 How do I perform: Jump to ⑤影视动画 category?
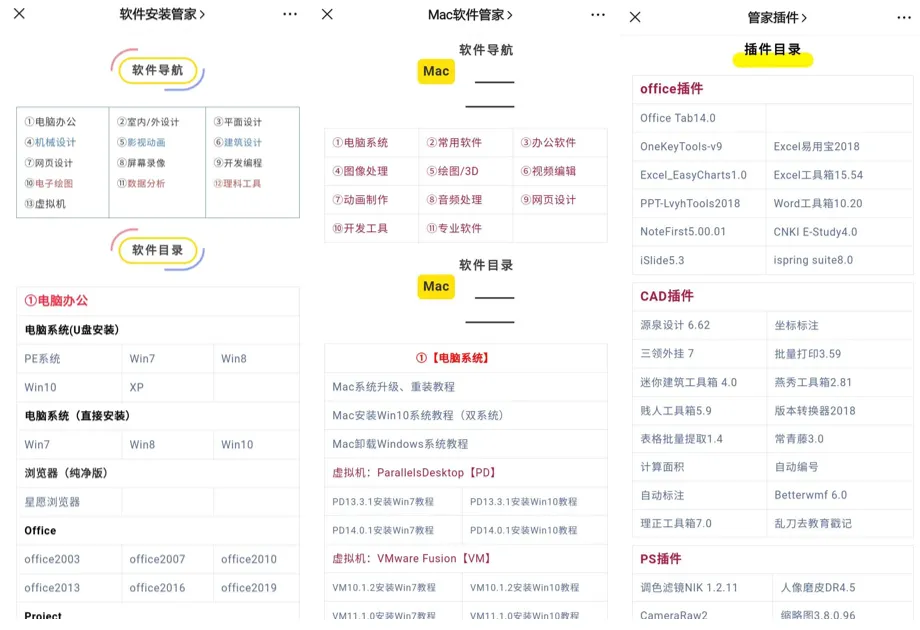click(x=141, y=143)
